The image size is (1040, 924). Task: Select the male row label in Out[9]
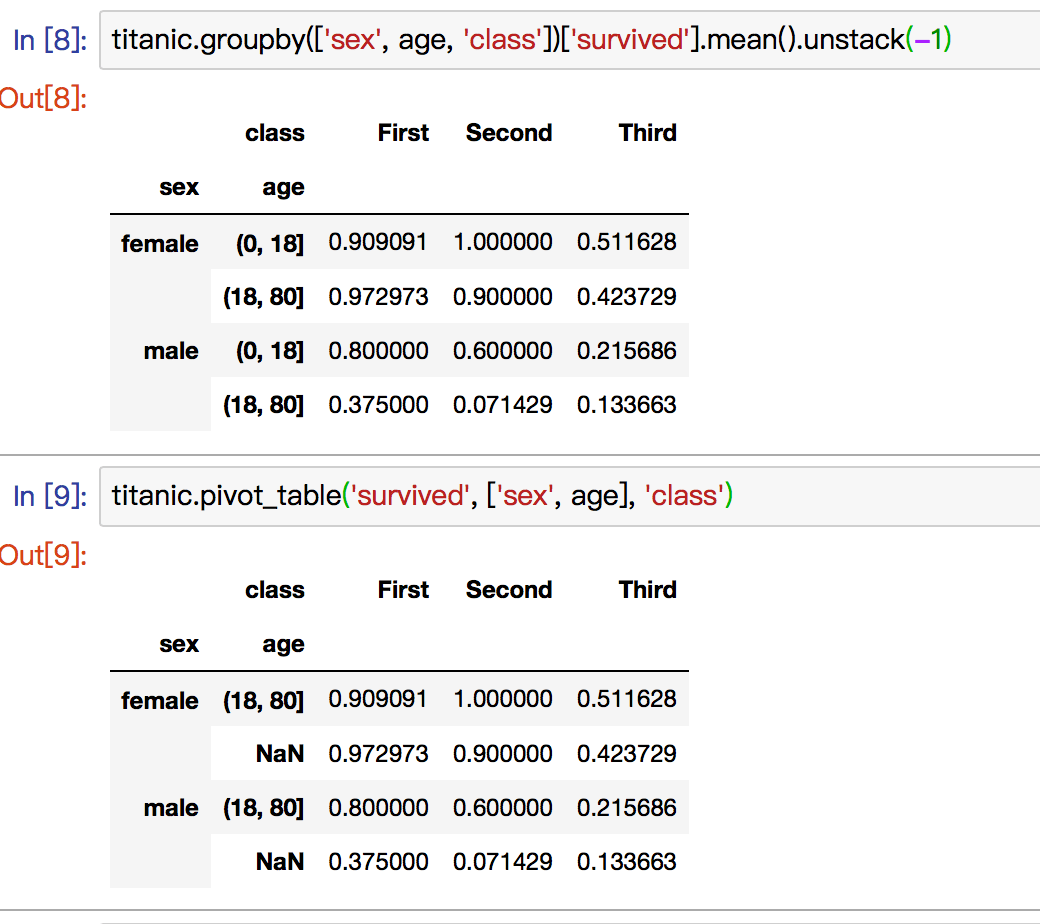point(170,807)
